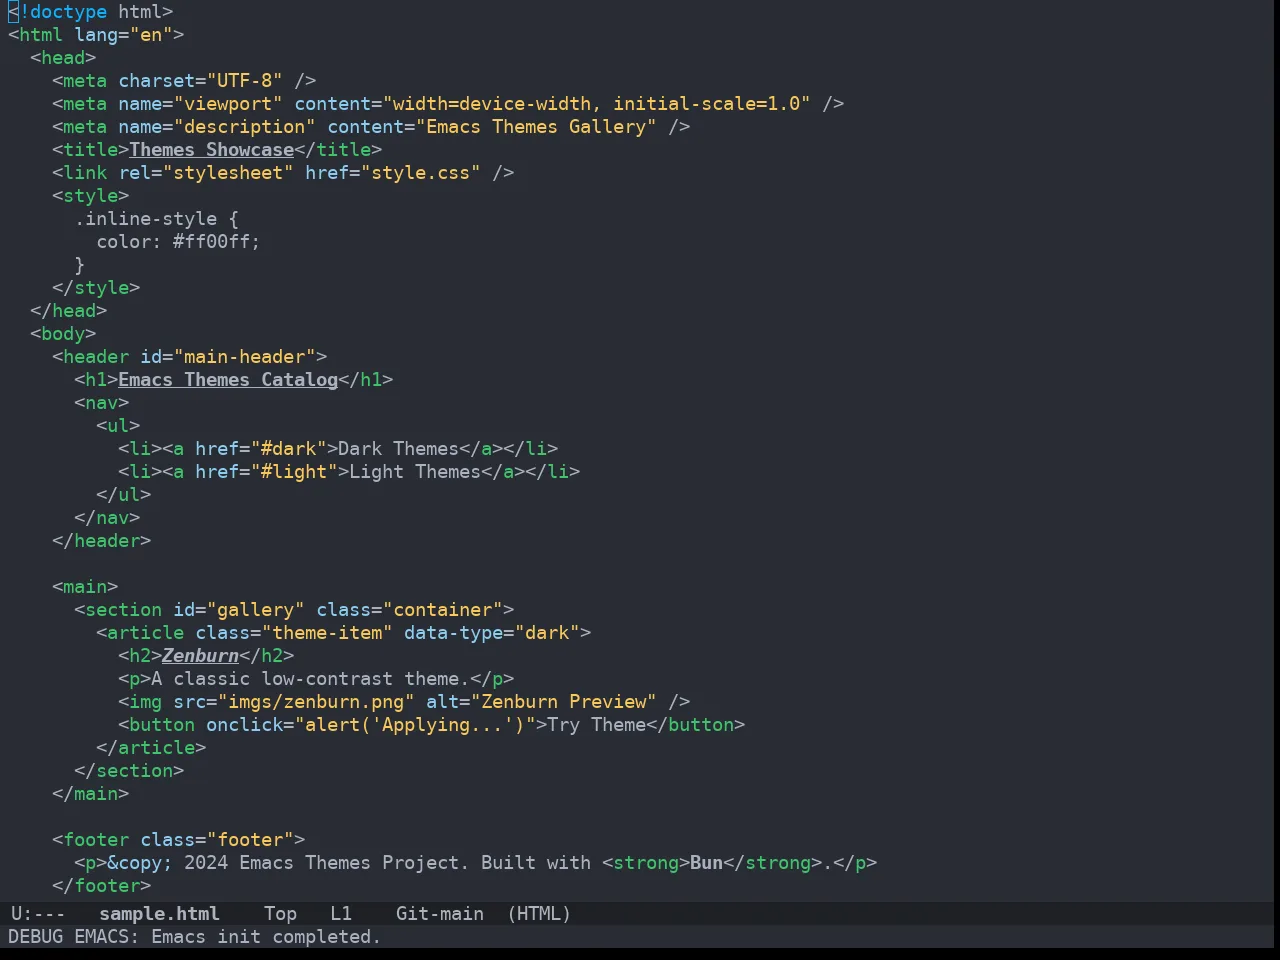The width and height of the screenshot is (1280, 960).
Task: Click the closing </head> tag
Action: pos(69,311)
